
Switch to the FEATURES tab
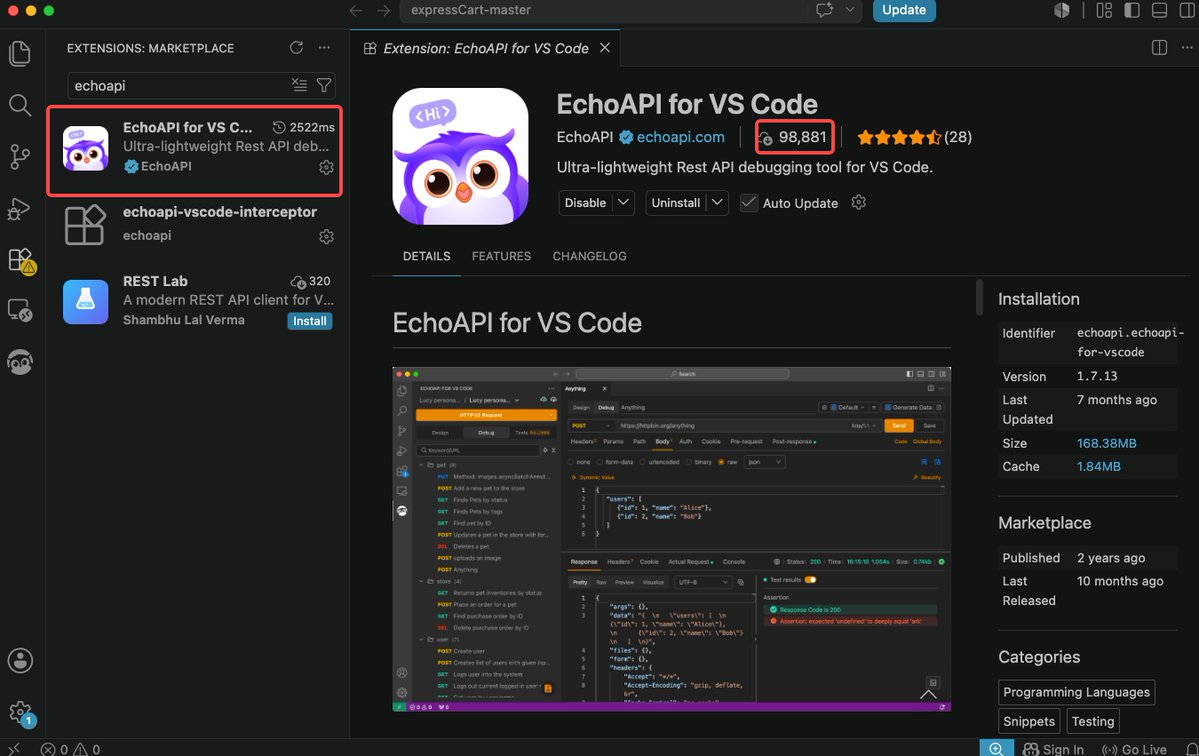[501, 256]
